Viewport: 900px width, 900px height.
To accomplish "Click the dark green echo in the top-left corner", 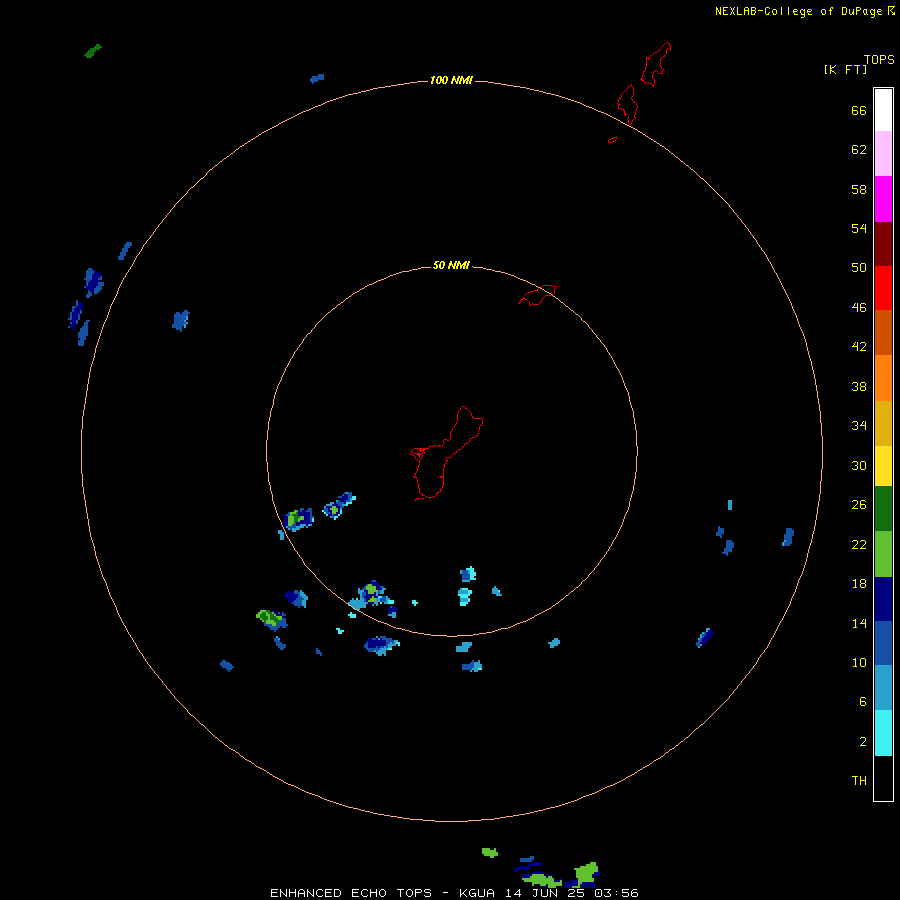I will coord(93,51).
